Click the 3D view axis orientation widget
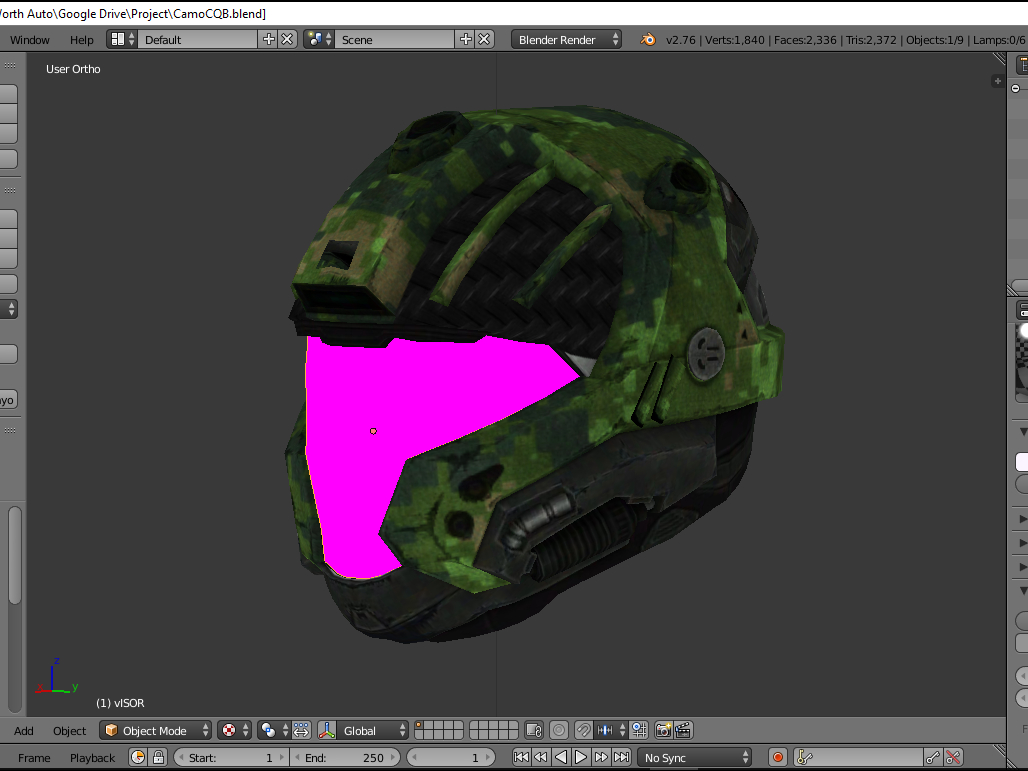The image size is (1028, 771). coord(56,677)
